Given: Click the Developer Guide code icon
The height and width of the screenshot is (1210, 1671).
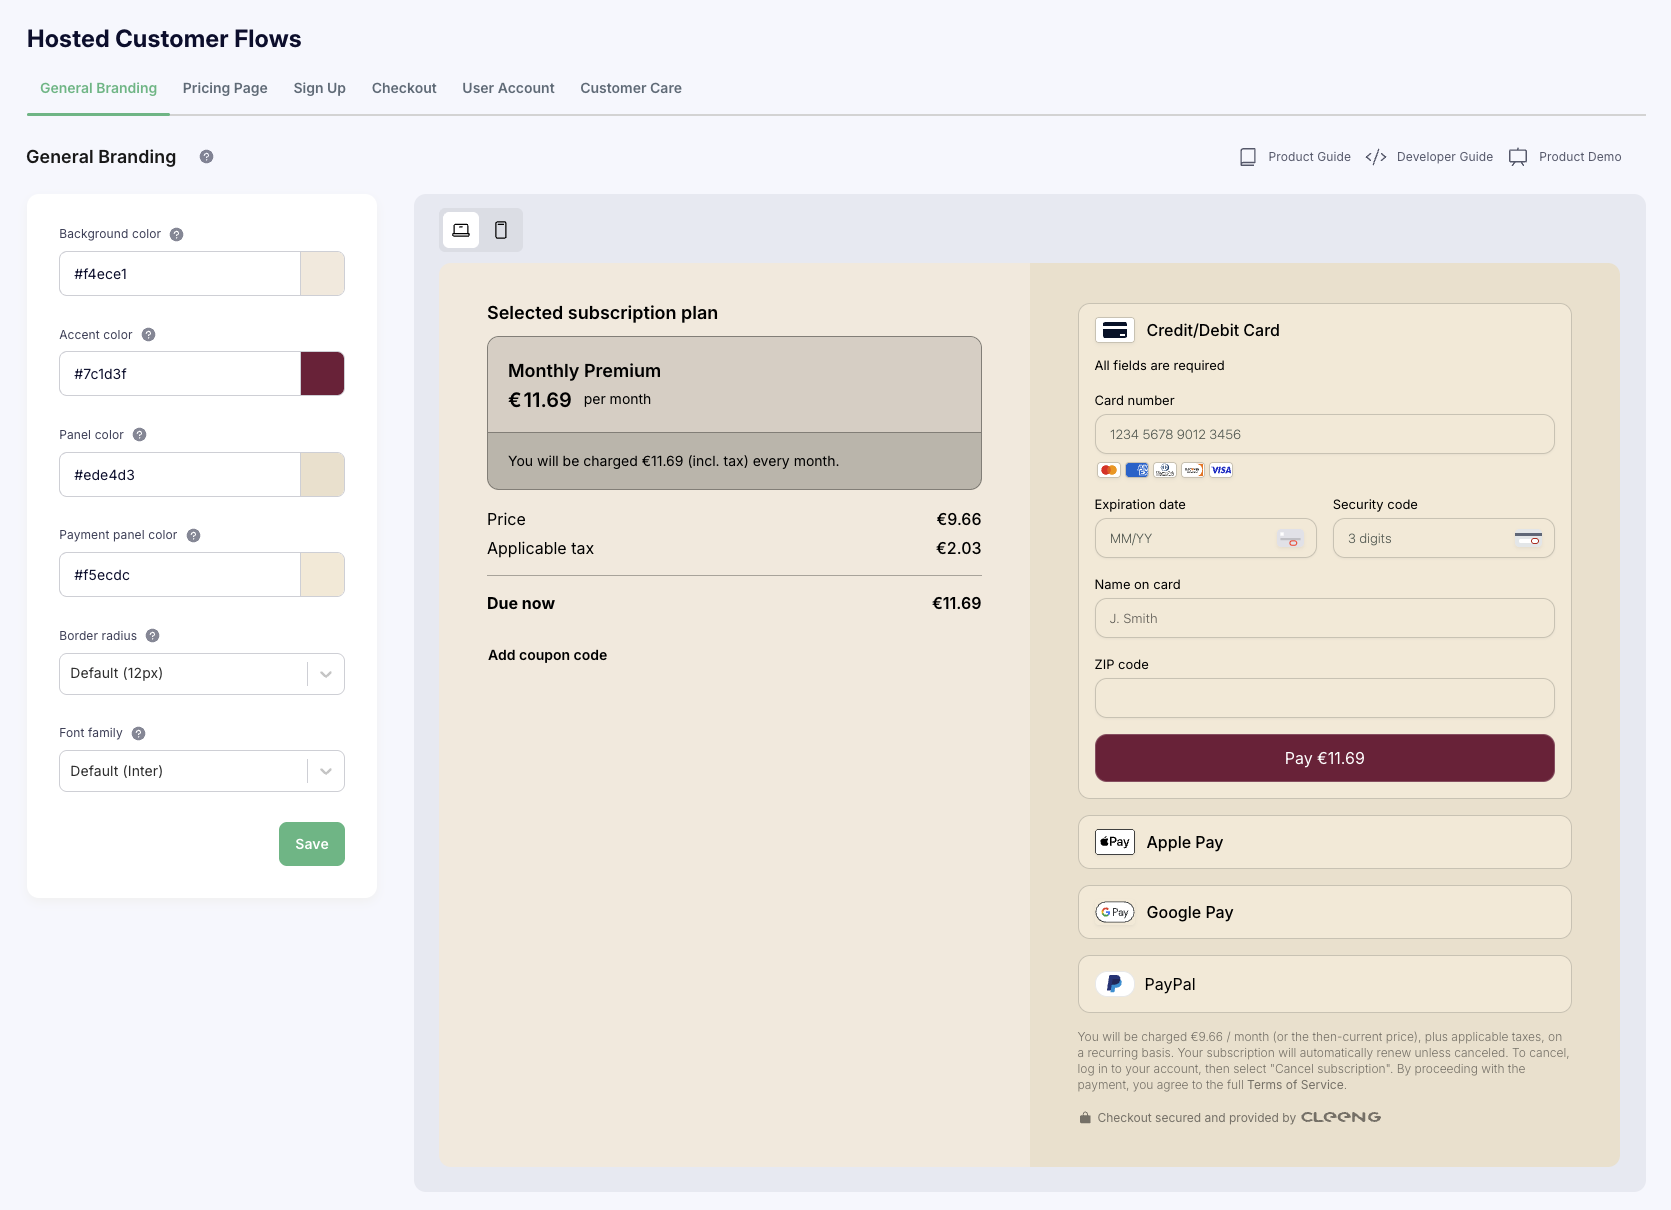Looking at the screenshot, I should (x=1376, y=157).
